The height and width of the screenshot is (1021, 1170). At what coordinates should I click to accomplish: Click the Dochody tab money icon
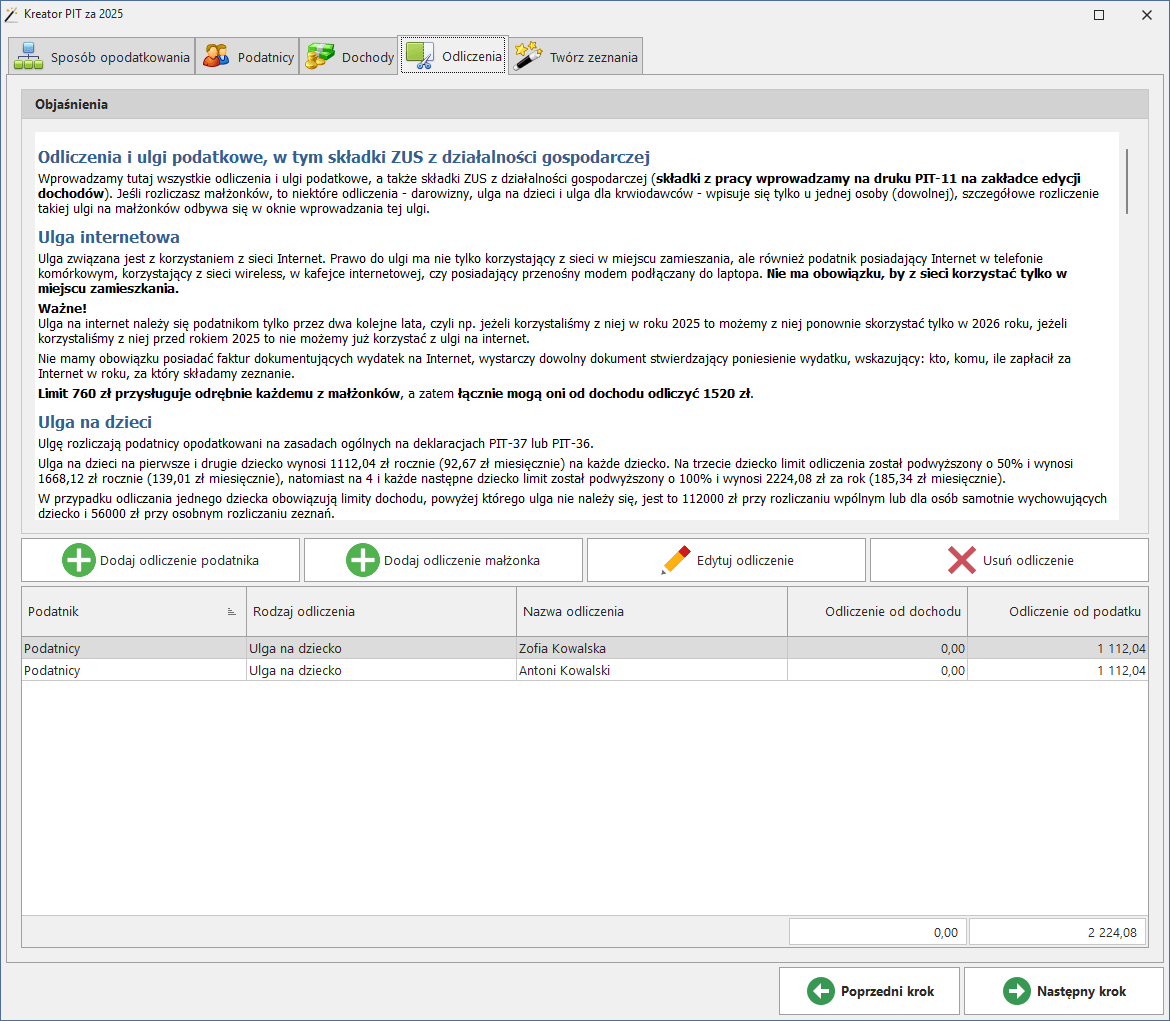(x=320, y=57)
